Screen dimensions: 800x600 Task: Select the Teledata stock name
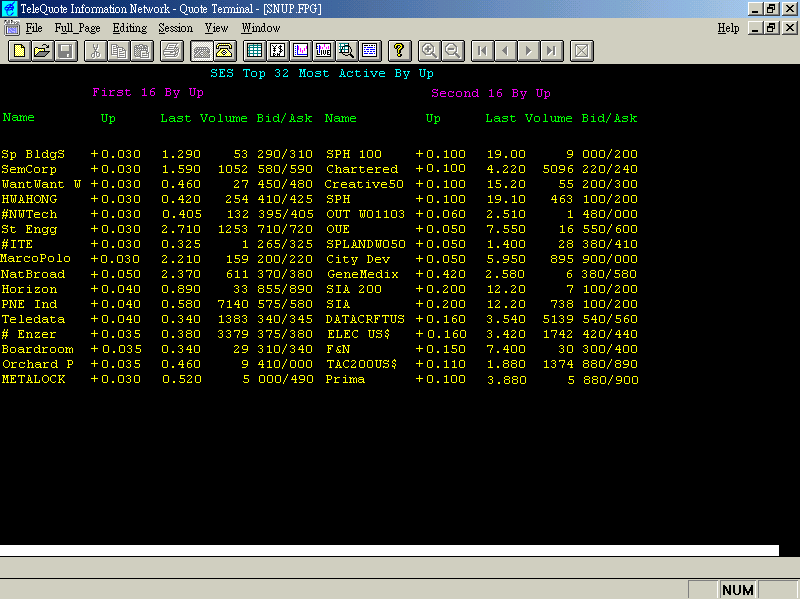pyautogui.click(x=33, y=319)
